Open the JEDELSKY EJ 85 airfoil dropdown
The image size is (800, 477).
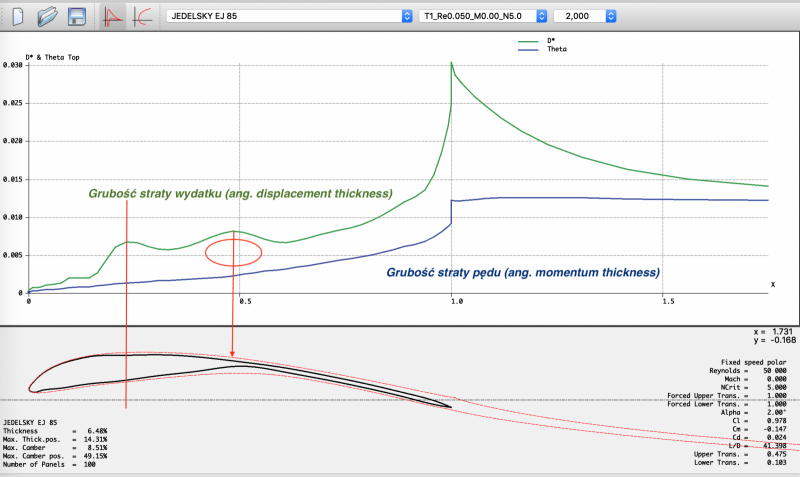288,17
